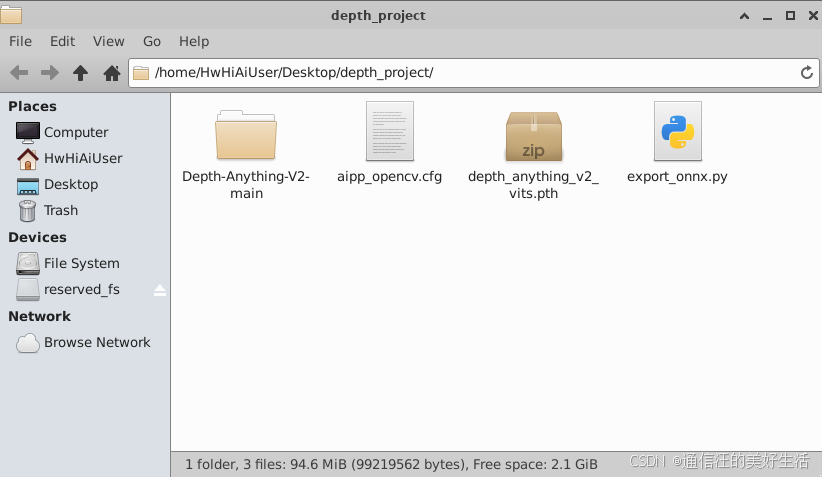Open the Help menu

(x=194, y=41)
